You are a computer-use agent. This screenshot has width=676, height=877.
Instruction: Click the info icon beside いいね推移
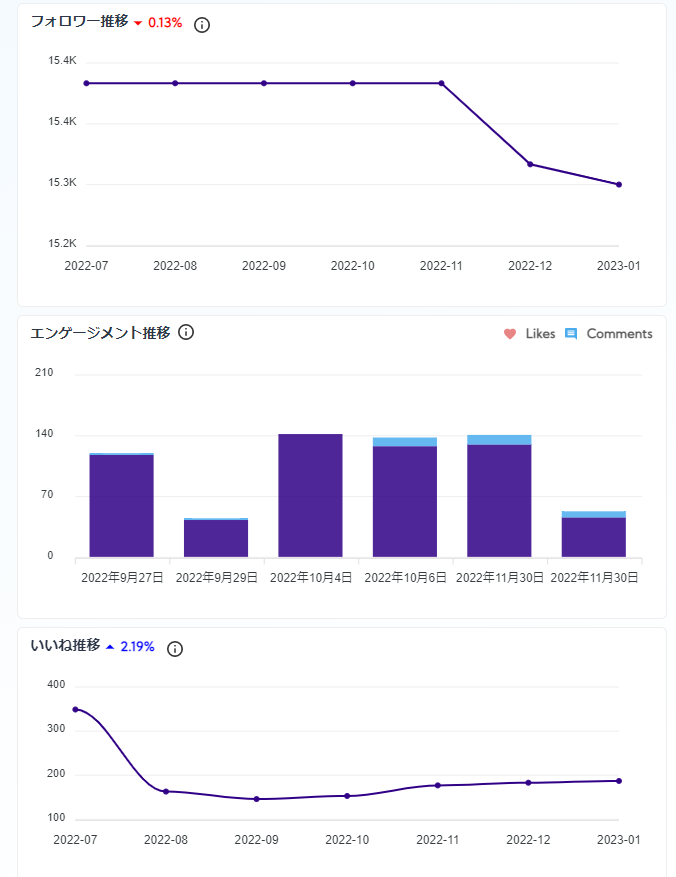point(175,649)
